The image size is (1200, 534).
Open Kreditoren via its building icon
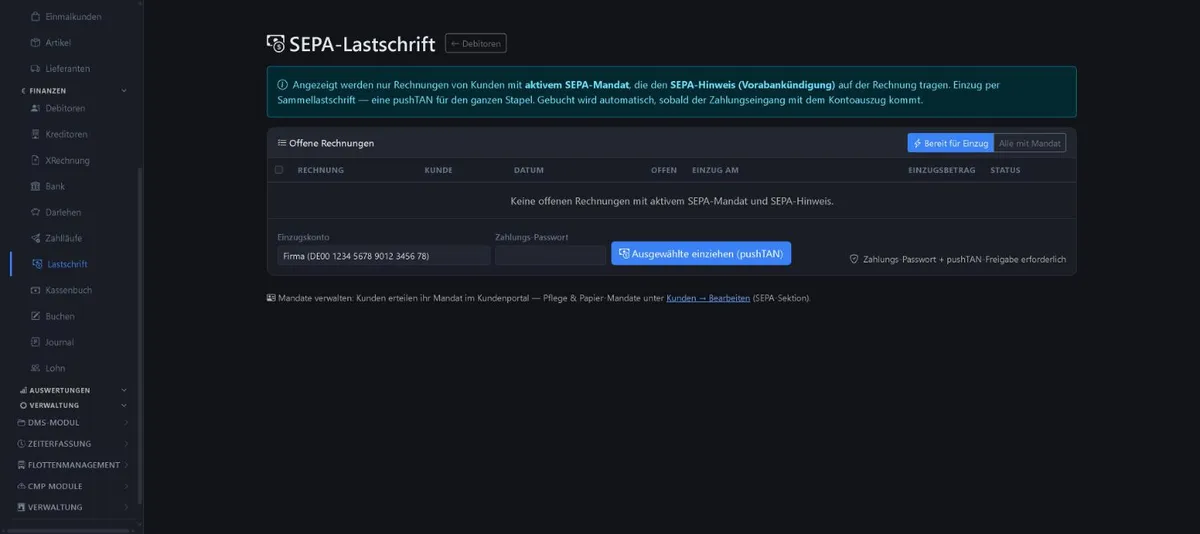click(36, 134)
